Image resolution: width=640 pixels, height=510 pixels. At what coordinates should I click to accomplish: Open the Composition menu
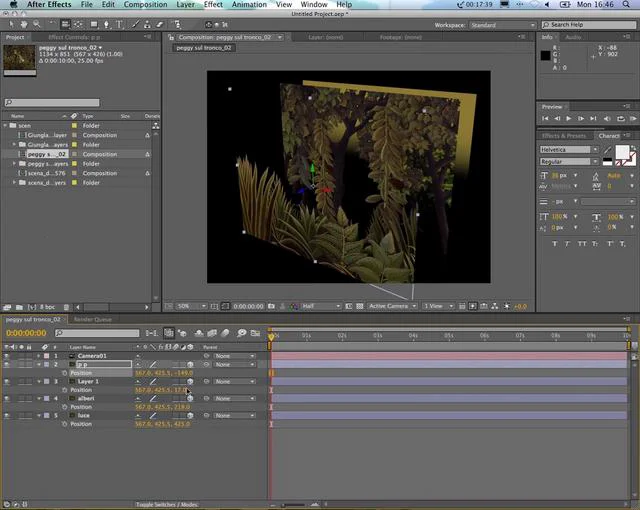(145, 4)
